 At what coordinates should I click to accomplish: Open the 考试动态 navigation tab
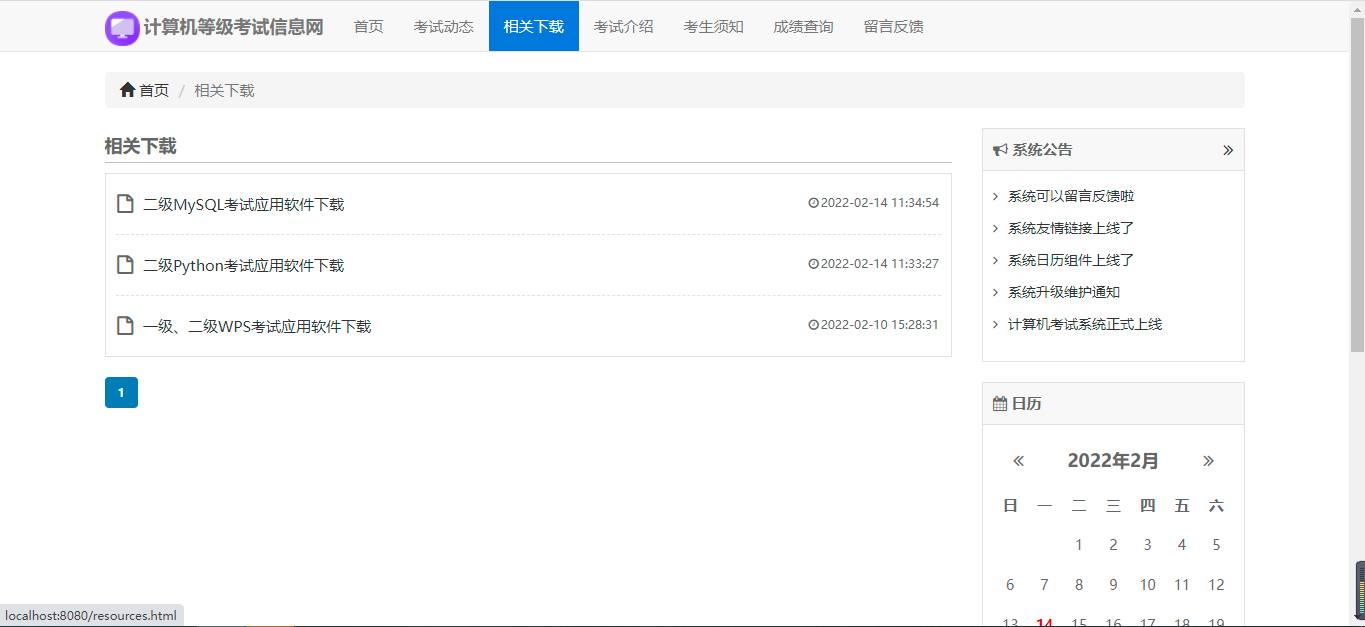click(444, 26)
